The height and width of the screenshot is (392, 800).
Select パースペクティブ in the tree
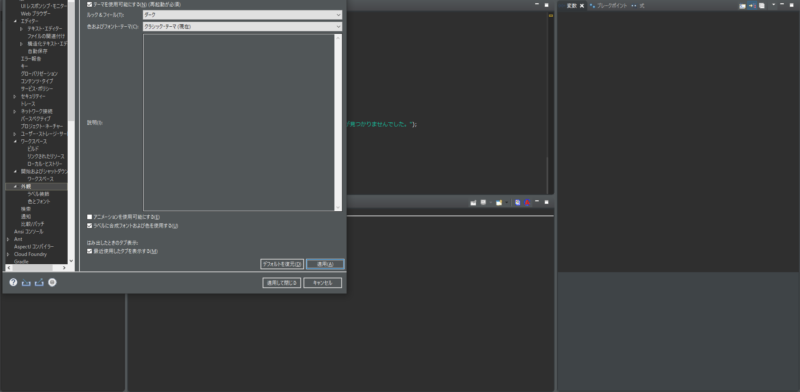[36, 118]
